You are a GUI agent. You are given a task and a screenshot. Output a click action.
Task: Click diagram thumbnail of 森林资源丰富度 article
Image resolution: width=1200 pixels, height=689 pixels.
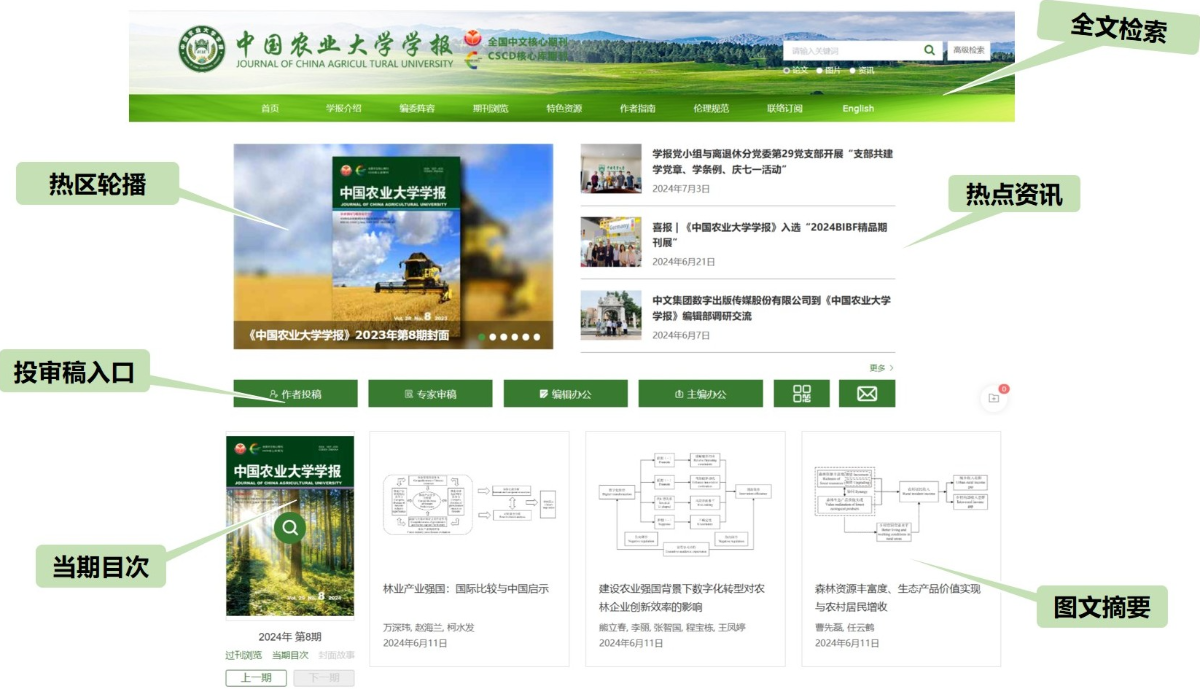[x=901, y=503]
